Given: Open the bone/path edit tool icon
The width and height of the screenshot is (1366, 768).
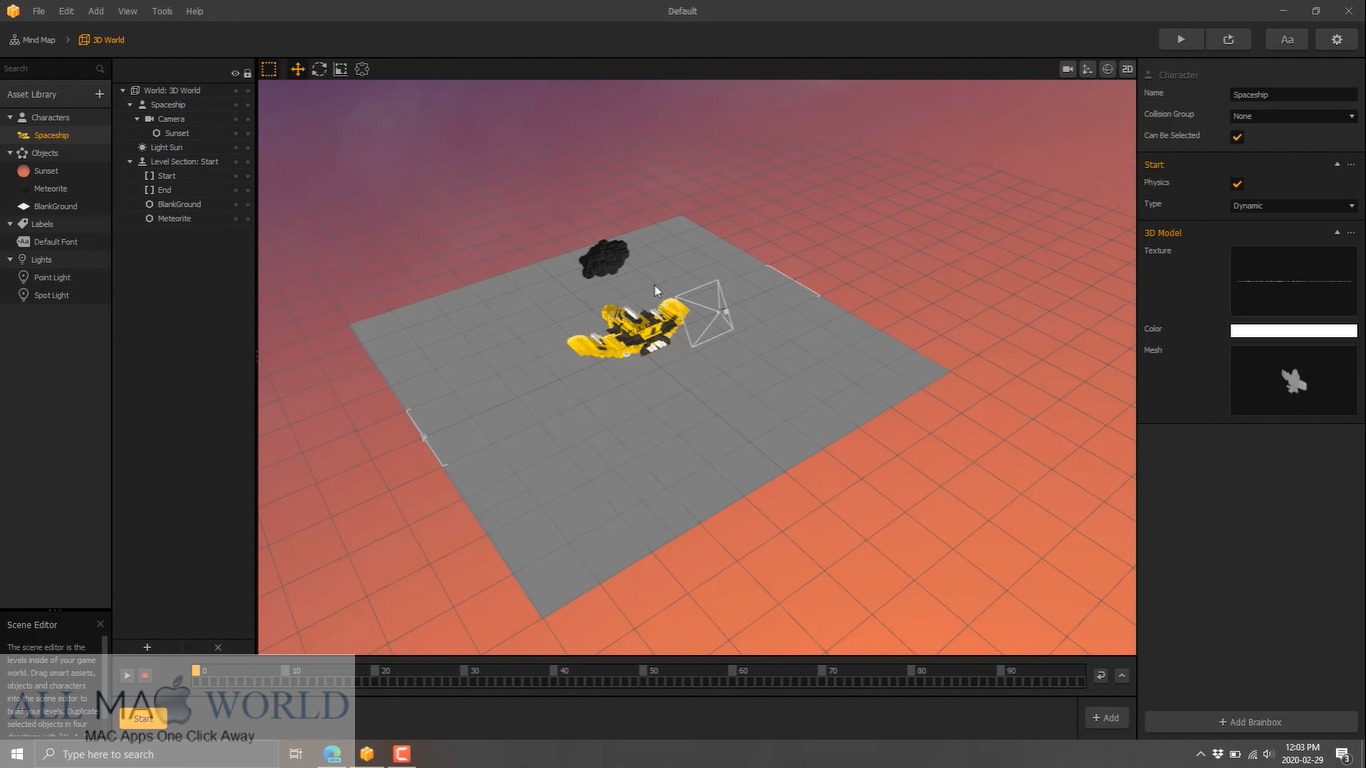Looking at the screenshot, I should coord(362,69).
